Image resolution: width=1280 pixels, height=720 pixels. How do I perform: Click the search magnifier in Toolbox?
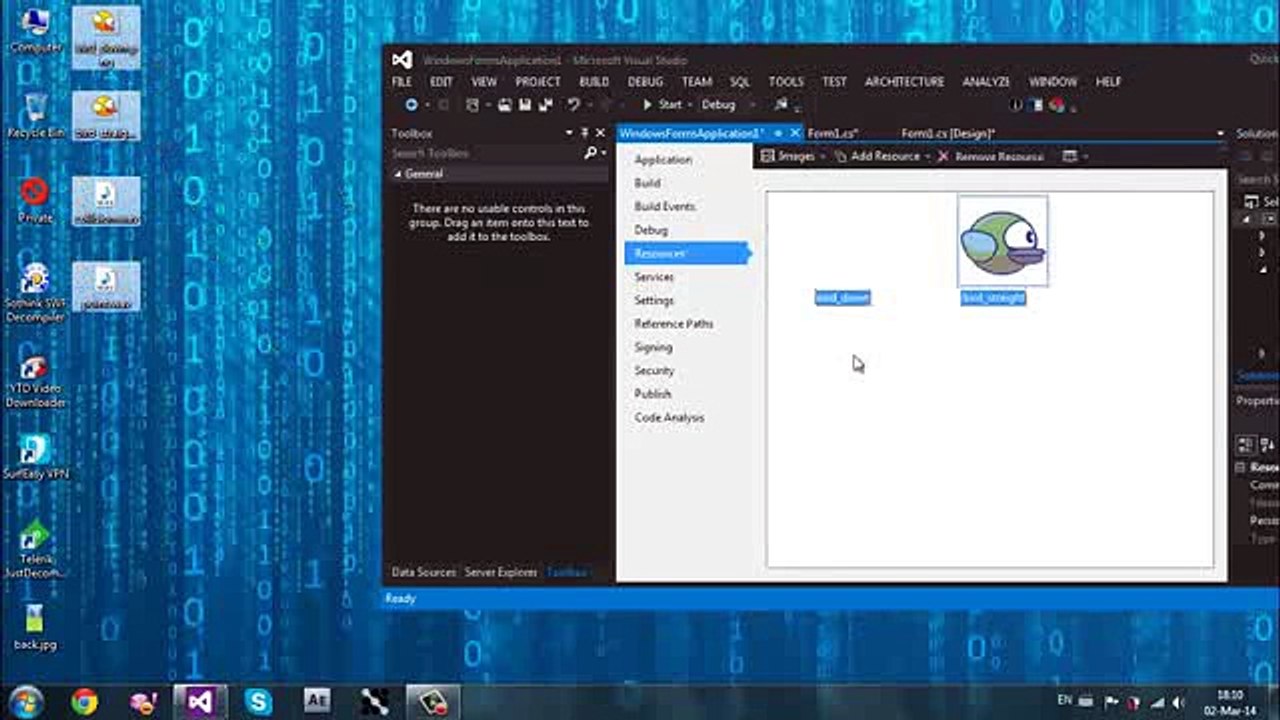[590, 153]
